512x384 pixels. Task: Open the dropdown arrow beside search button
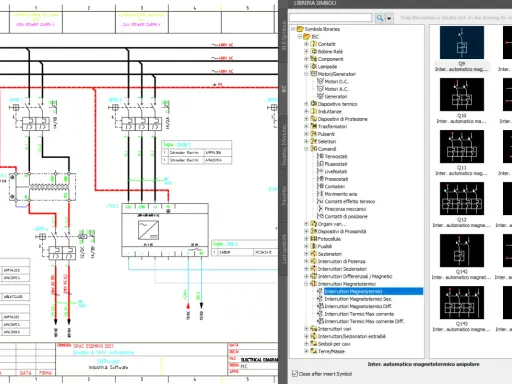[x=389, y=18]
